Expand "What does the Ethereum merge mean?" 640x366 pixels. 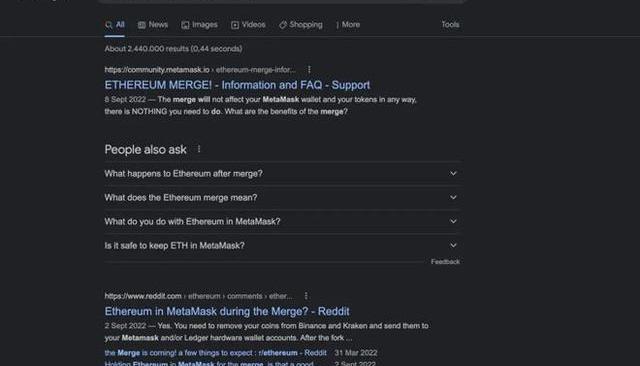pyautogui.click(x=282, y=197)
